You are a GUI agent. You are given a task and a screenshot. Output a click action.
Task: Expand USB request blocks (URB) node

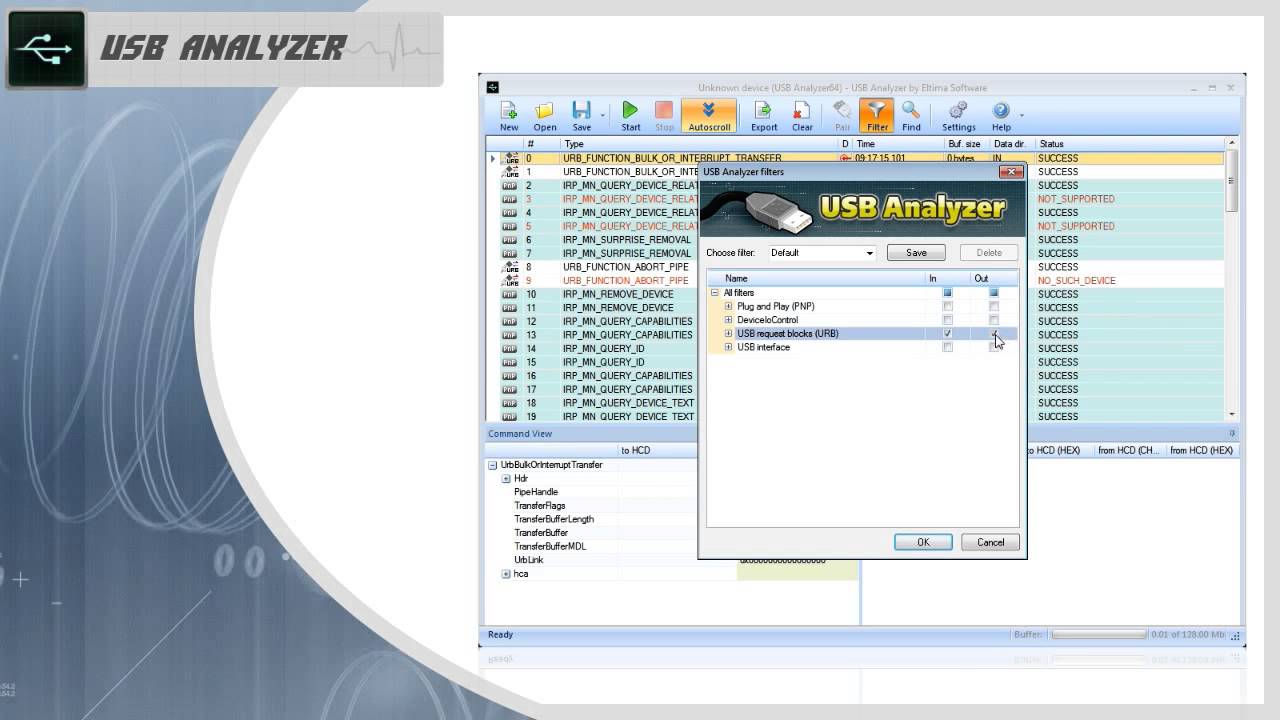click(x=728, y=334)
